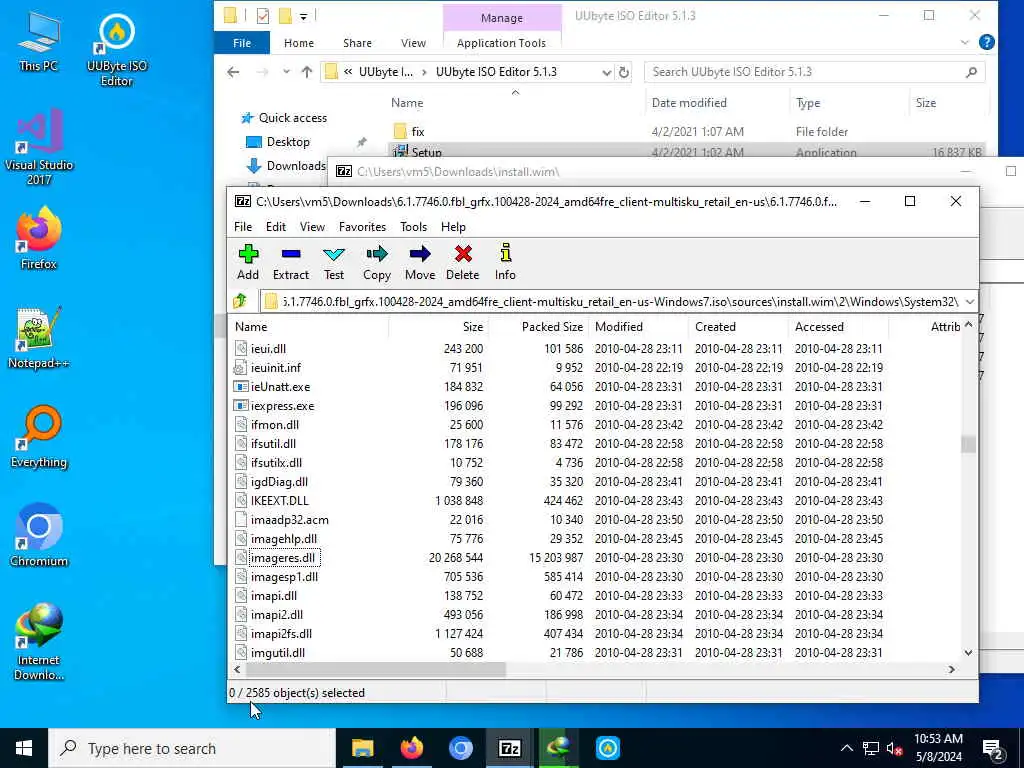This screenshot has height=768, width=1024.
Task: Sort by Accessed column header
Action: [839, 327]
